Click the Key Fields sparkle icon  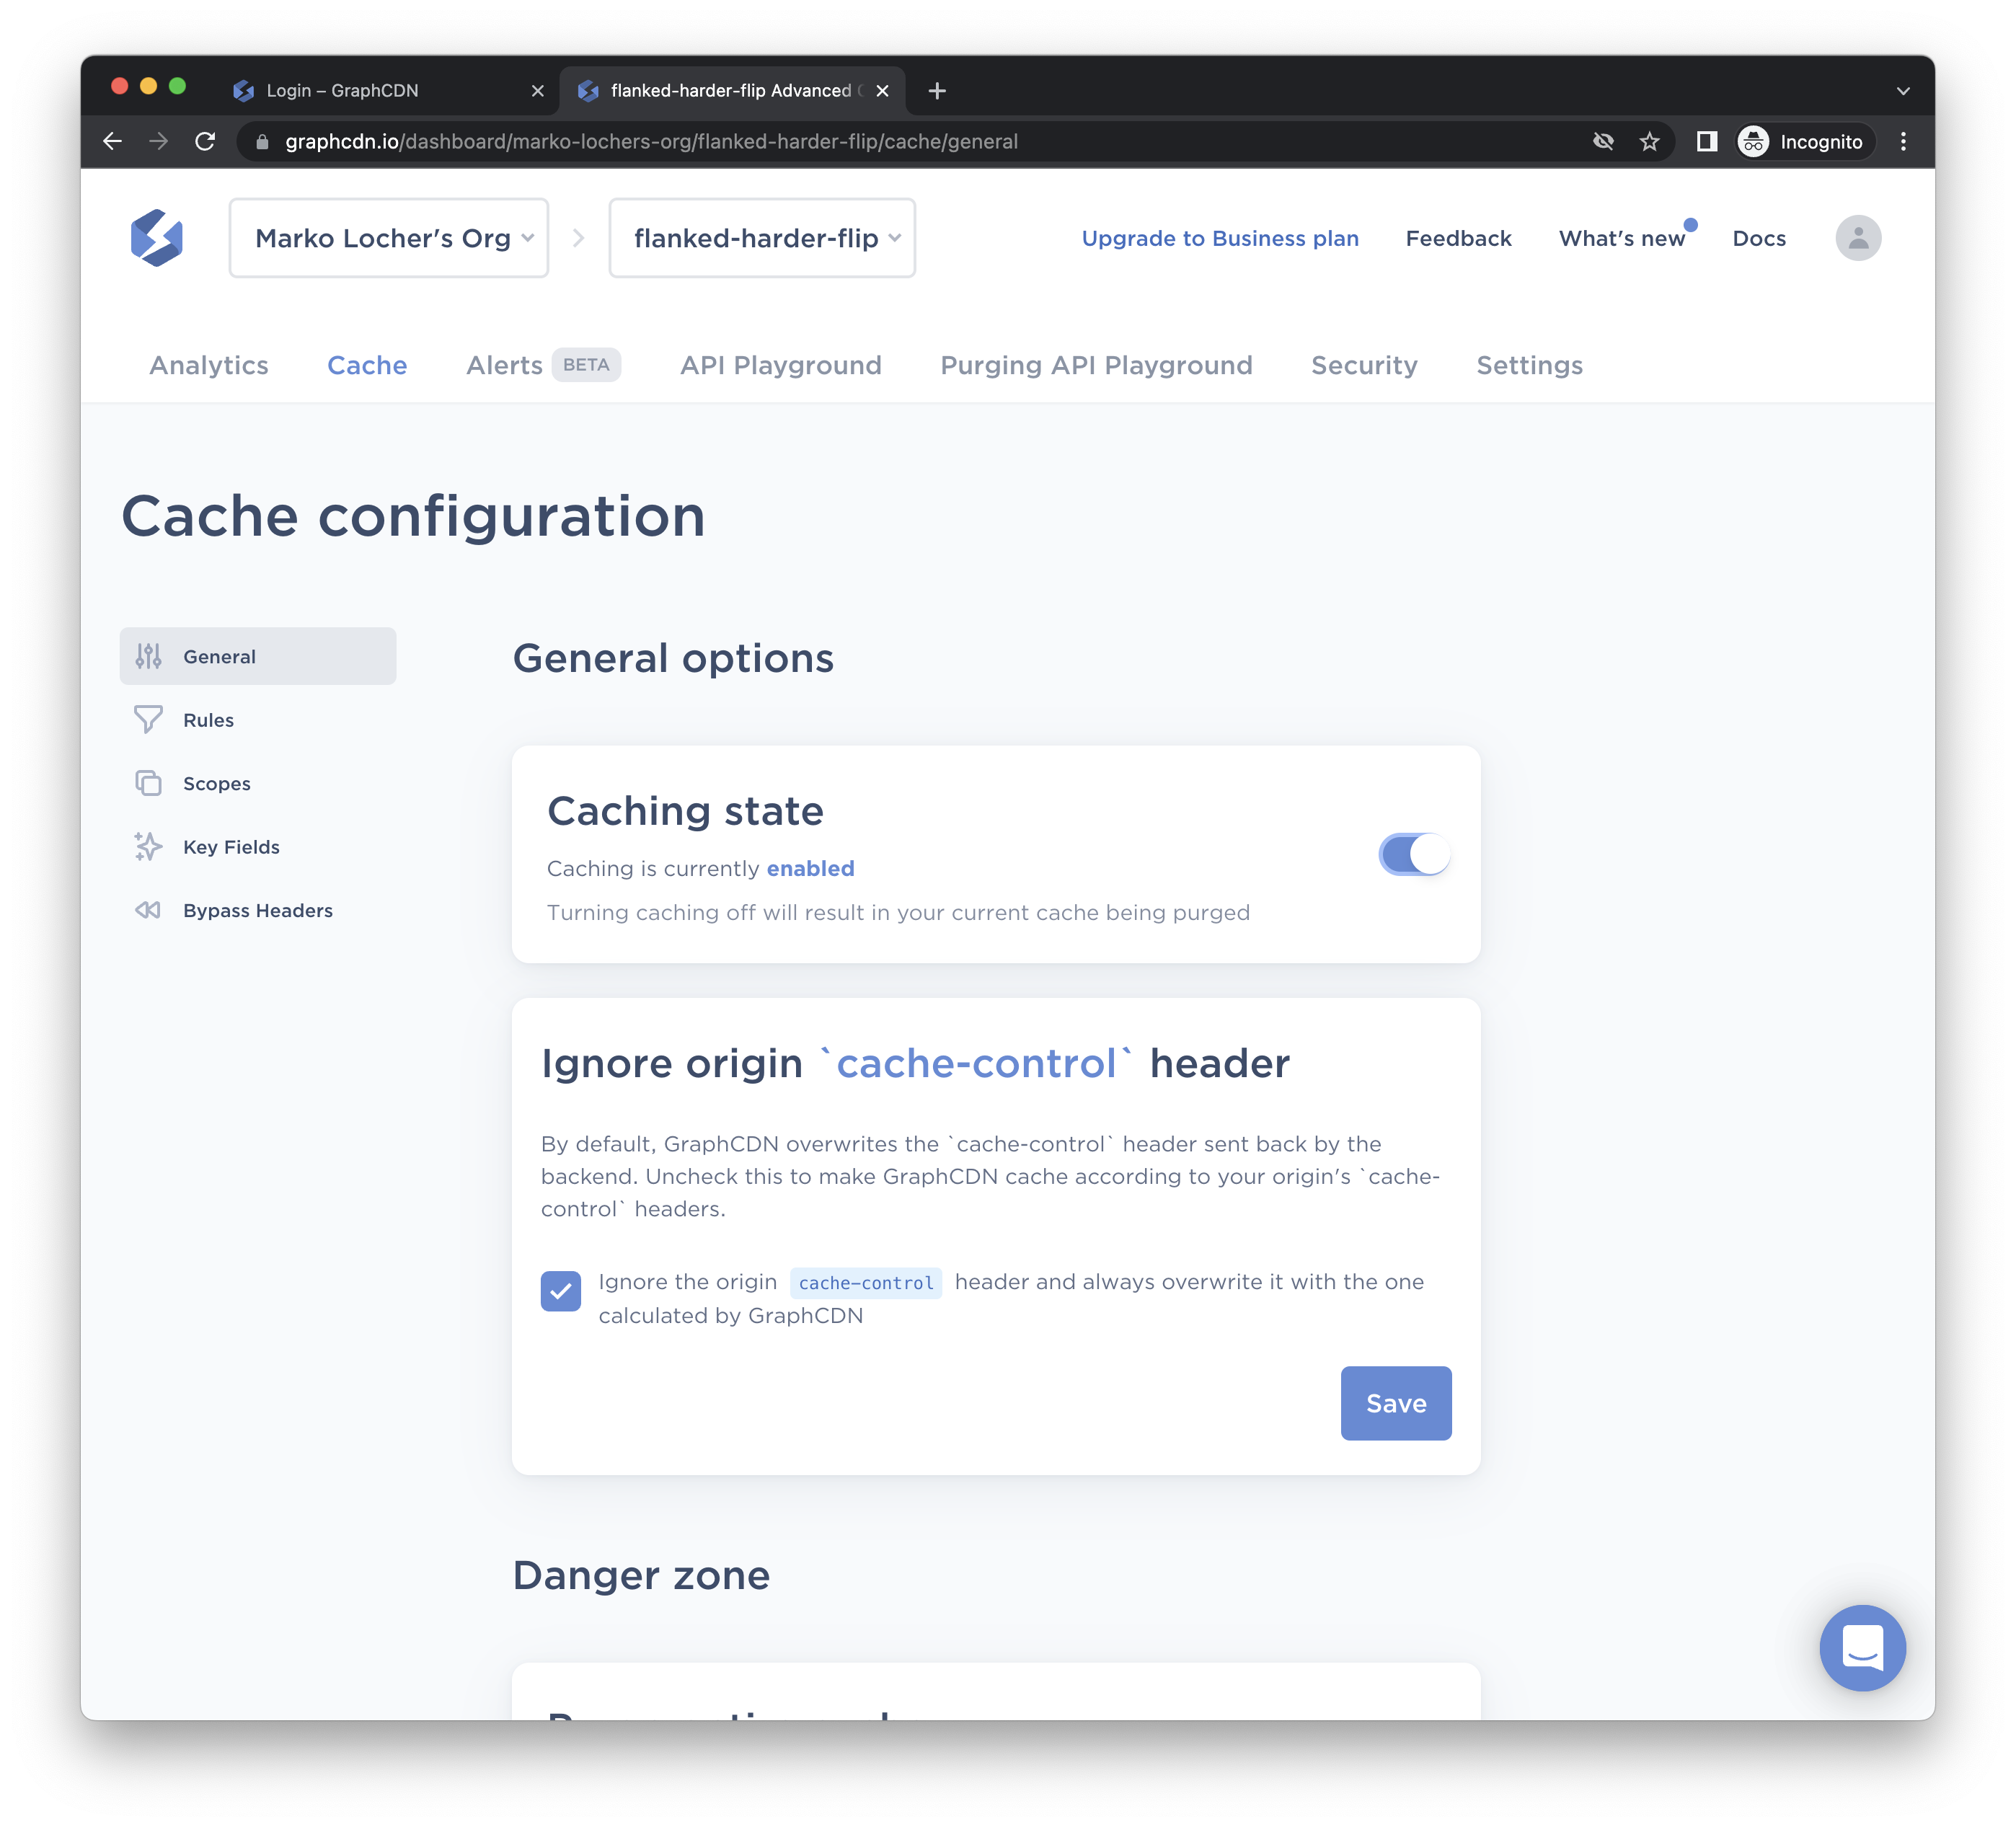pyautogui.click(x=148, y=847)
